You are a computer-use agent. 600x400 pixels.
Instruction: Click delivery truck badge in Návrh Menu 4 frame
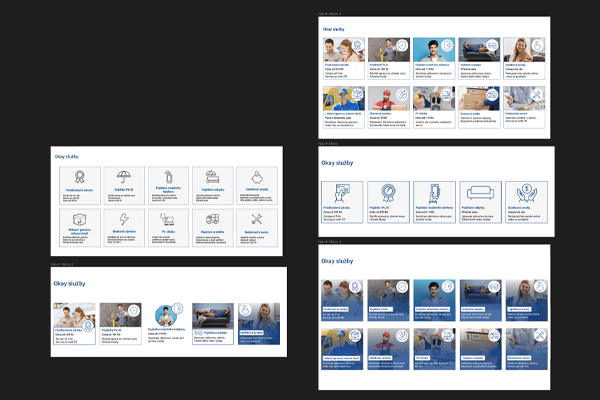pos(492,95)
